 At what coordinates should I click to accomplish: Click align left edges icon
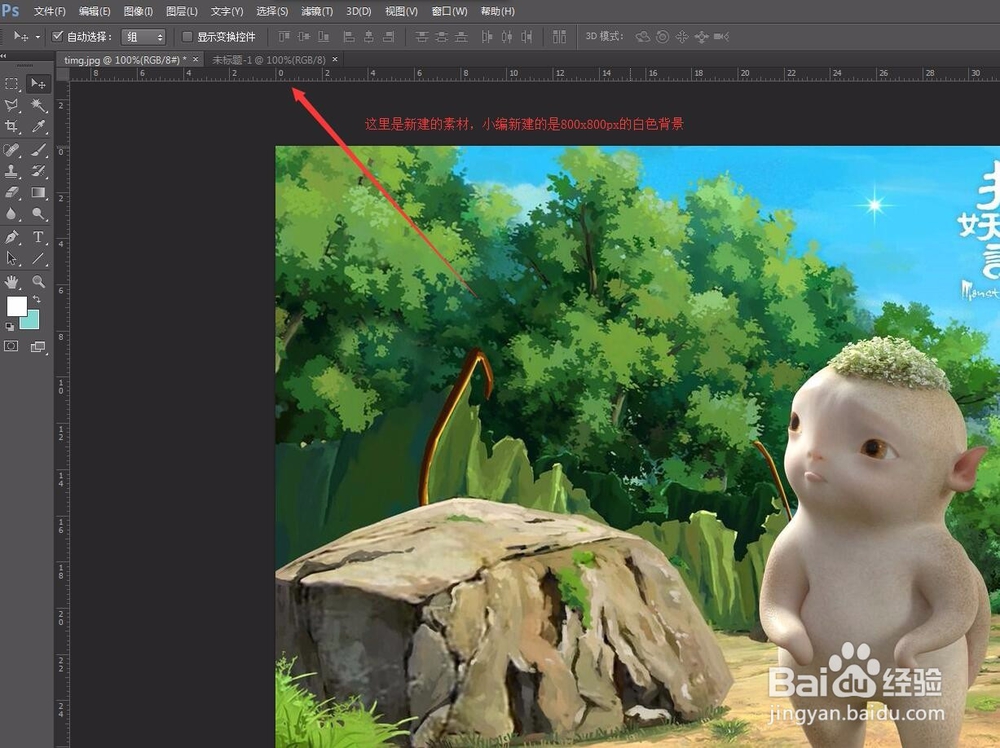(349, 37)
